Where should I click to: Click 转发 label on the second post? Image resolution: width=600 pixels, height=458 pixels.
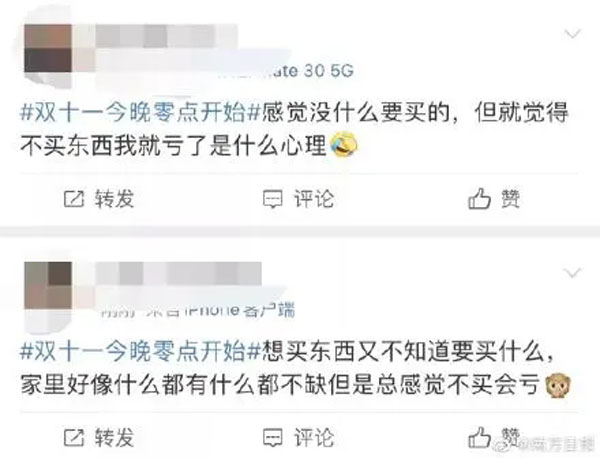(114, 437)
